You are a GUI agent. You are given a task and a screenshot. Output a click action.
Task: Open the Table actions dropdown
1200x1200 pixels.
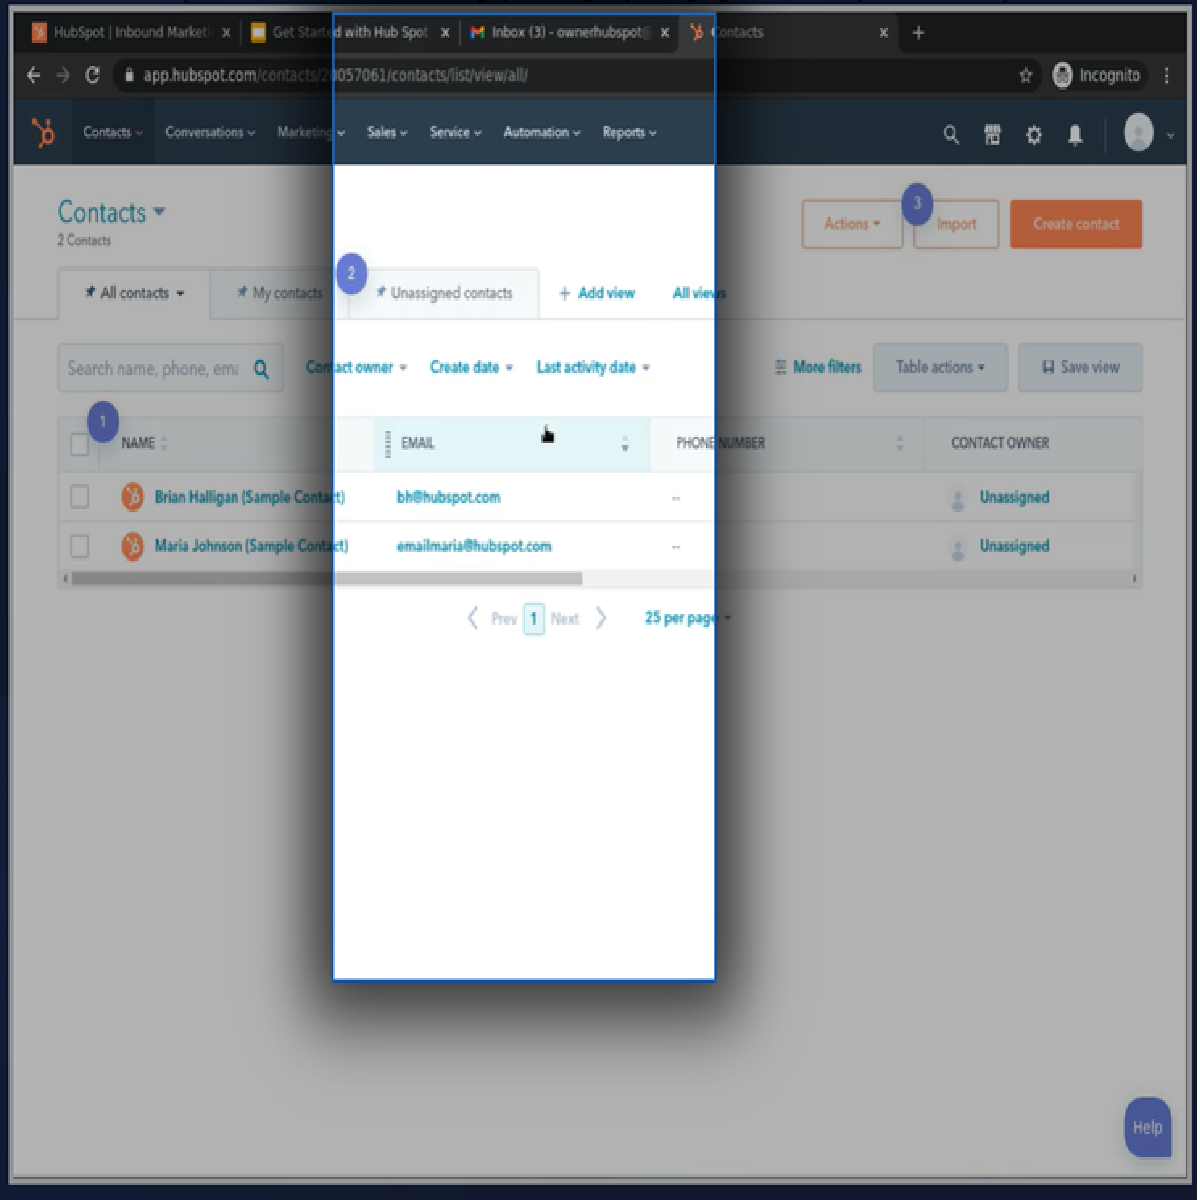pyautogui.click(x=940, y=367)
